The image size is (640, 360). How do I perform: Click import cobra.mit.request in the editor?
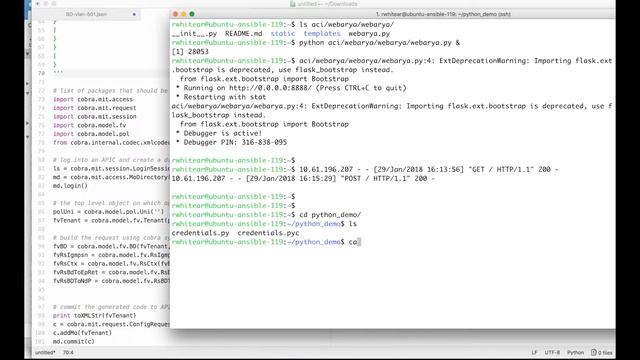95,108
